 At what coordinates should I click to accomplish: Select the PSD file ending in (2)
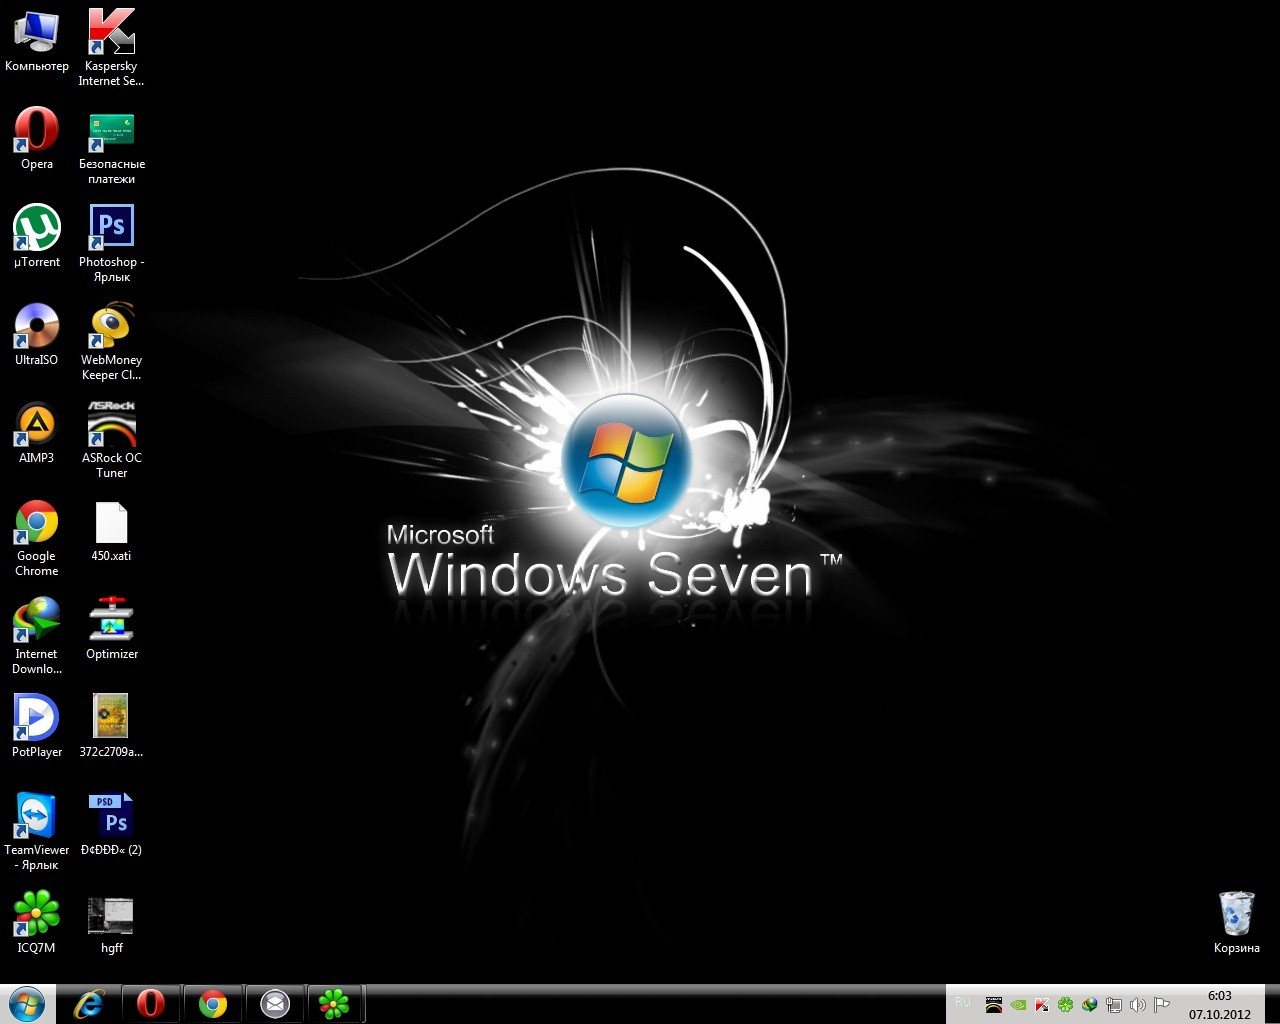click(x=111, y=825)
